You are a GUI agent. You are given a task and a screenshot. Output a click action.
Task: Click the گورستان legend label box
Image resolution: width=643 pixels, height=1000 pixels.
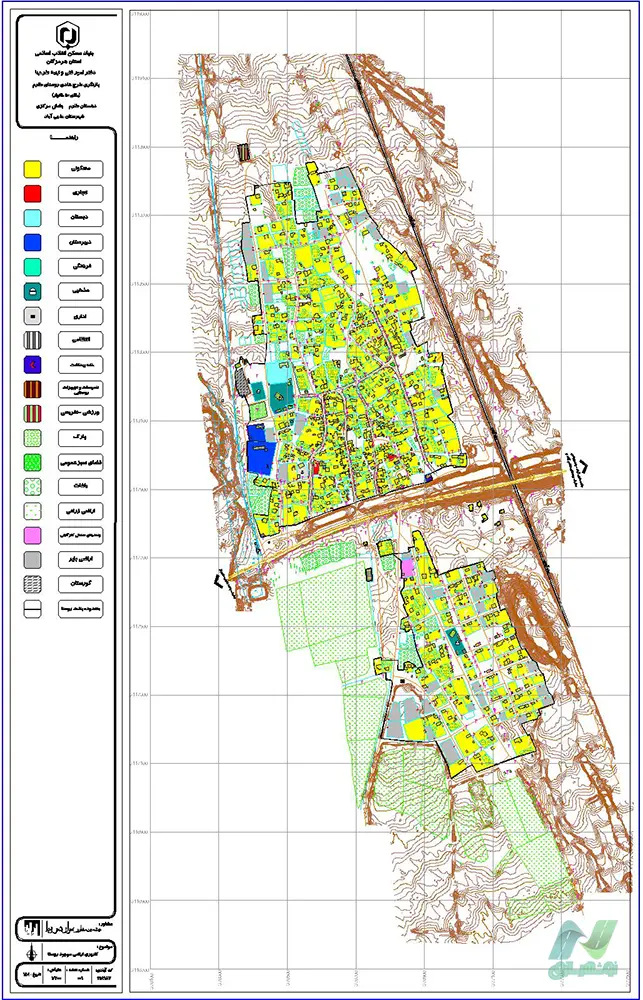pos(81,584)
